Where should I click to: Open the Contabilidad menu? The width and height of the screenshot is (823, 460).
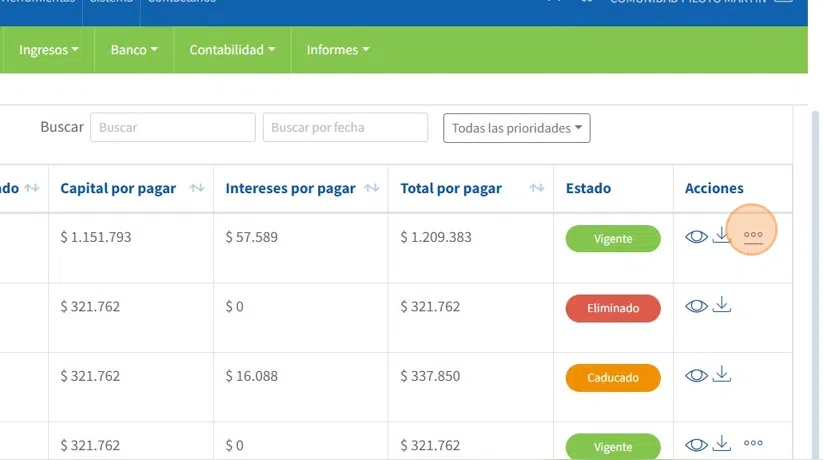click(x=232, y=50)
